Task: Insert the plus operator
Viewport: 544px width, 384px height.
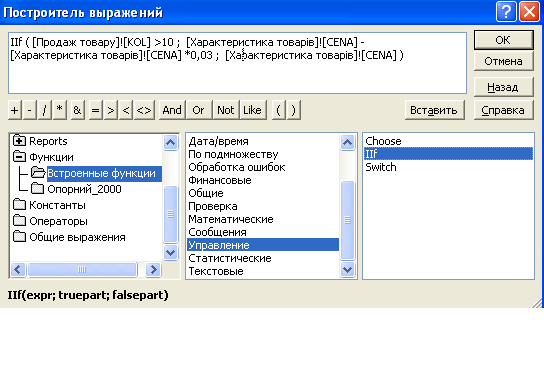Action: [x=15, y=110]
